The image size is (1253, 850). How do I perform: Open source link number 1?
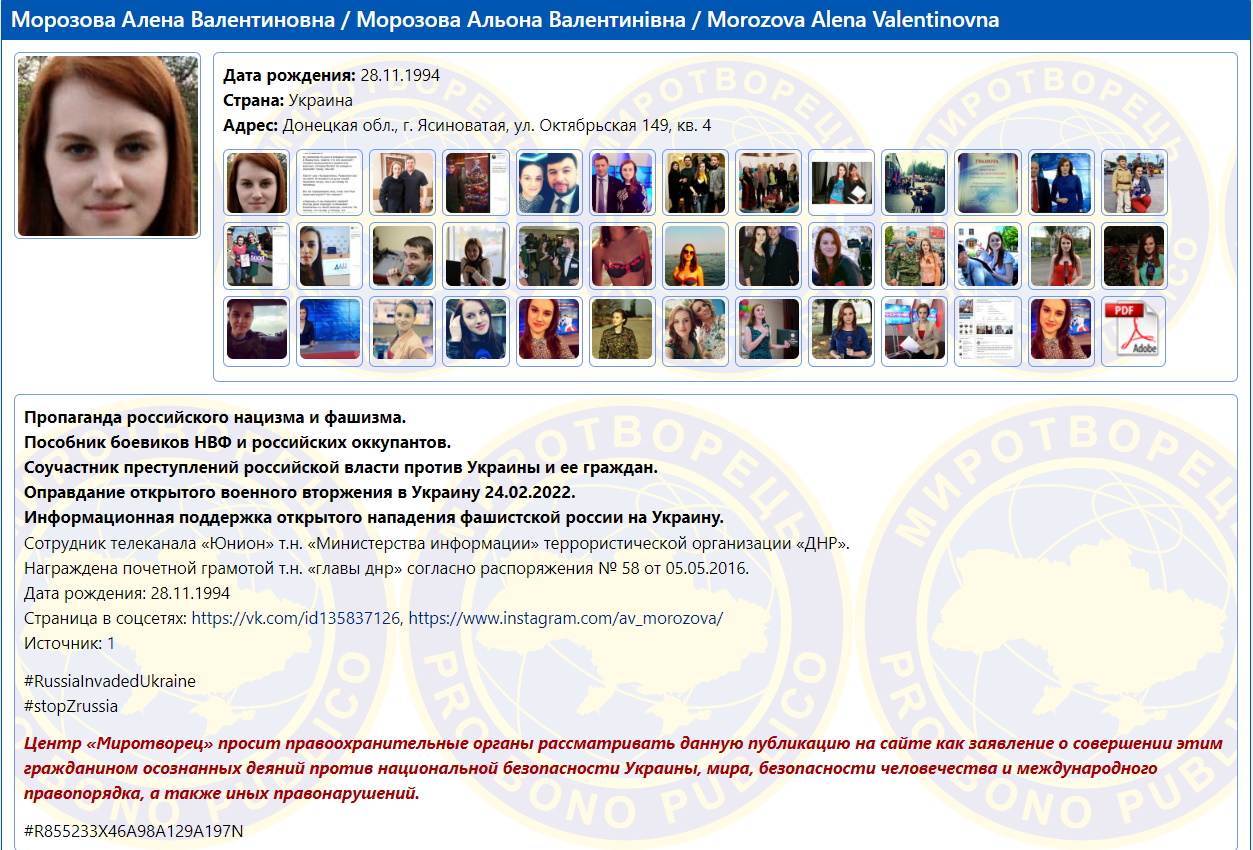(111, 643)
